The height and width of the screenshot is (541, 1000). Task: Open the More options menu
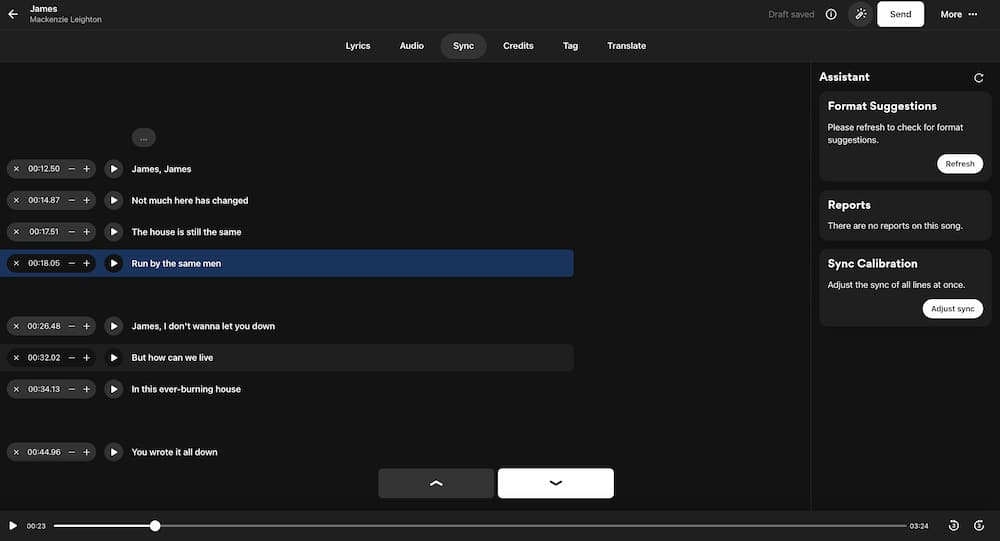[x=959, y=14]
